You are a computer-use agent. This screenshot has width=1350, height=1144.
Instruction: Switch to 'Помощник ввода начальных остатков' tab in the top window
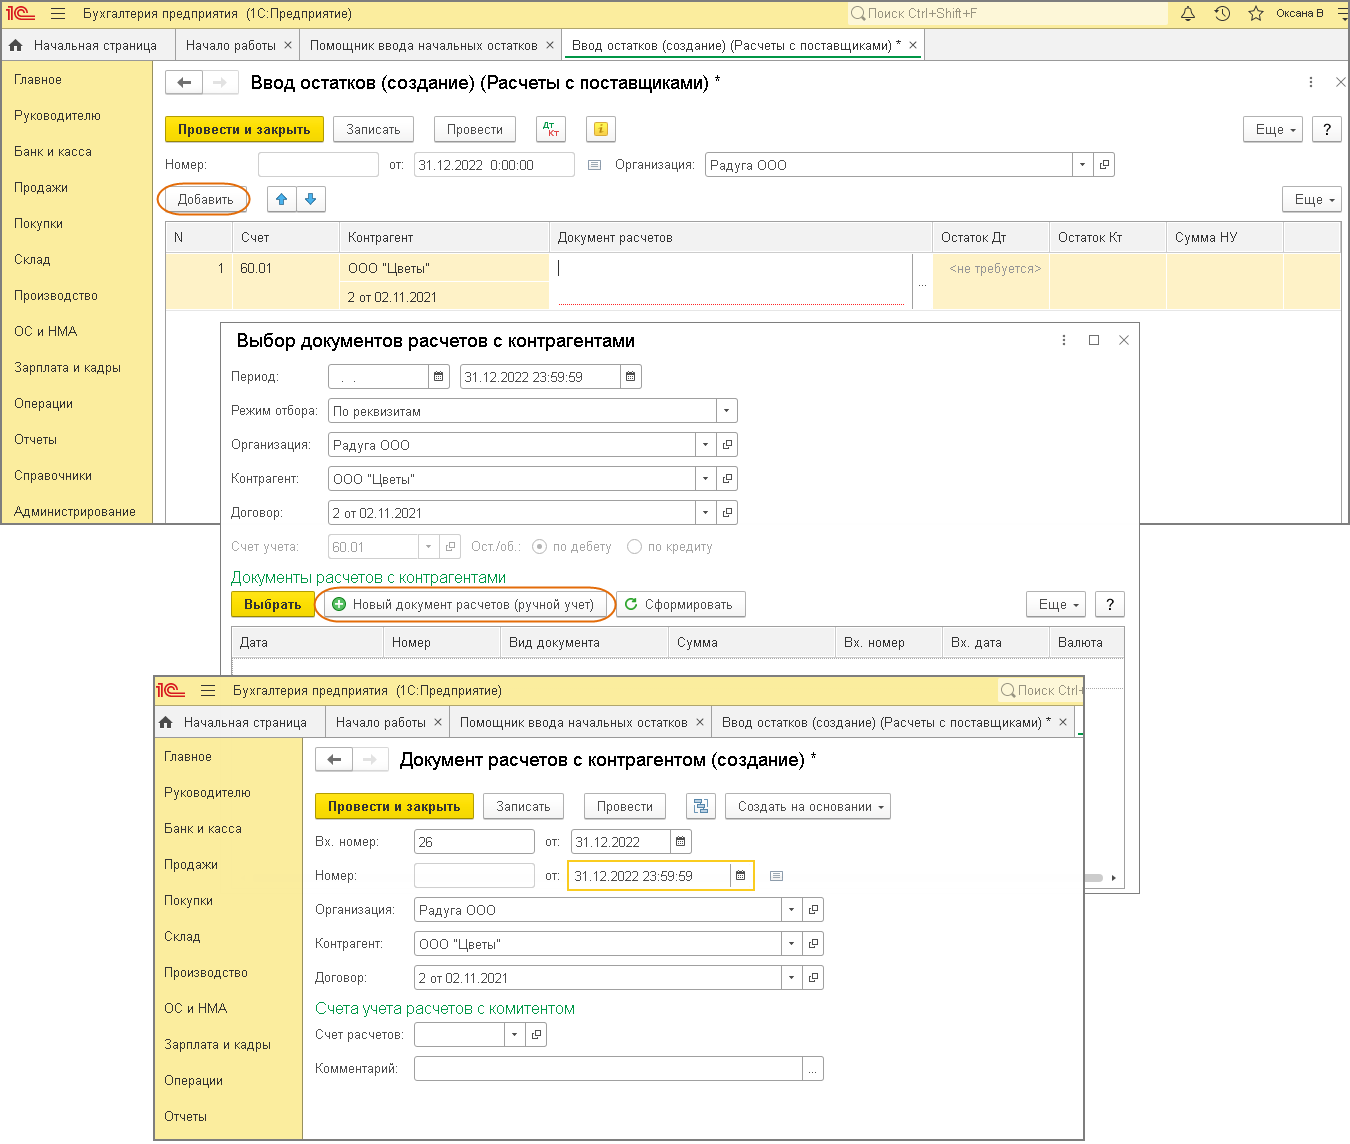[x=424, y=45]
